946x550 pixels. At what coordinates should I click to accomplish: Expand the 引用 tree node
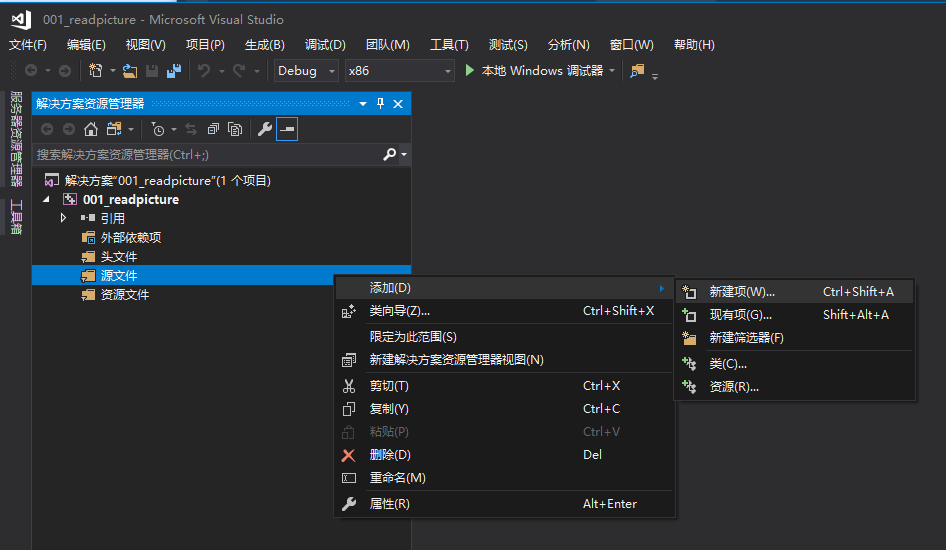(63, 218)
